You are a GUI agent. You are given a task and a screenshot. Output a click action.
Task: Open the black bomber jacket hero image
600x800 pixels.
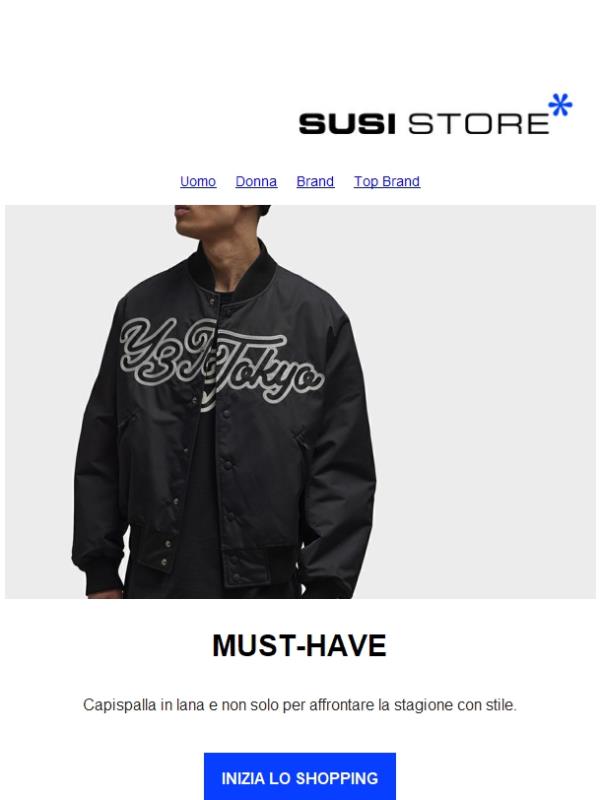coord(300,402)
